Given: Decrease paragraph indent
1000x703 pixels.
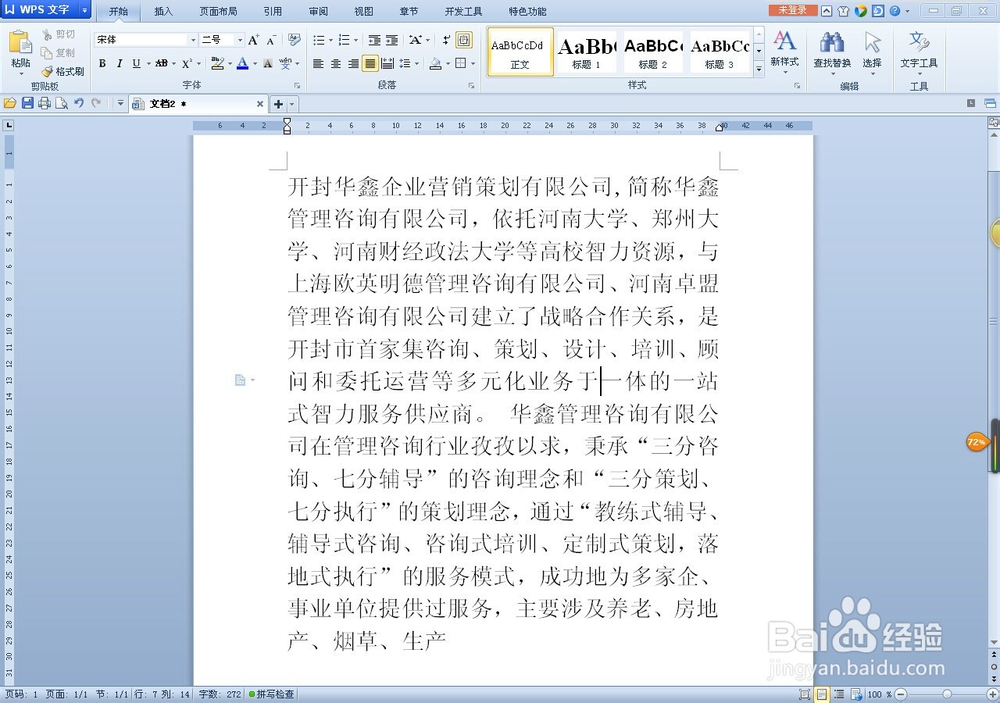Looking at the screenshot, I should pos(374,40).
